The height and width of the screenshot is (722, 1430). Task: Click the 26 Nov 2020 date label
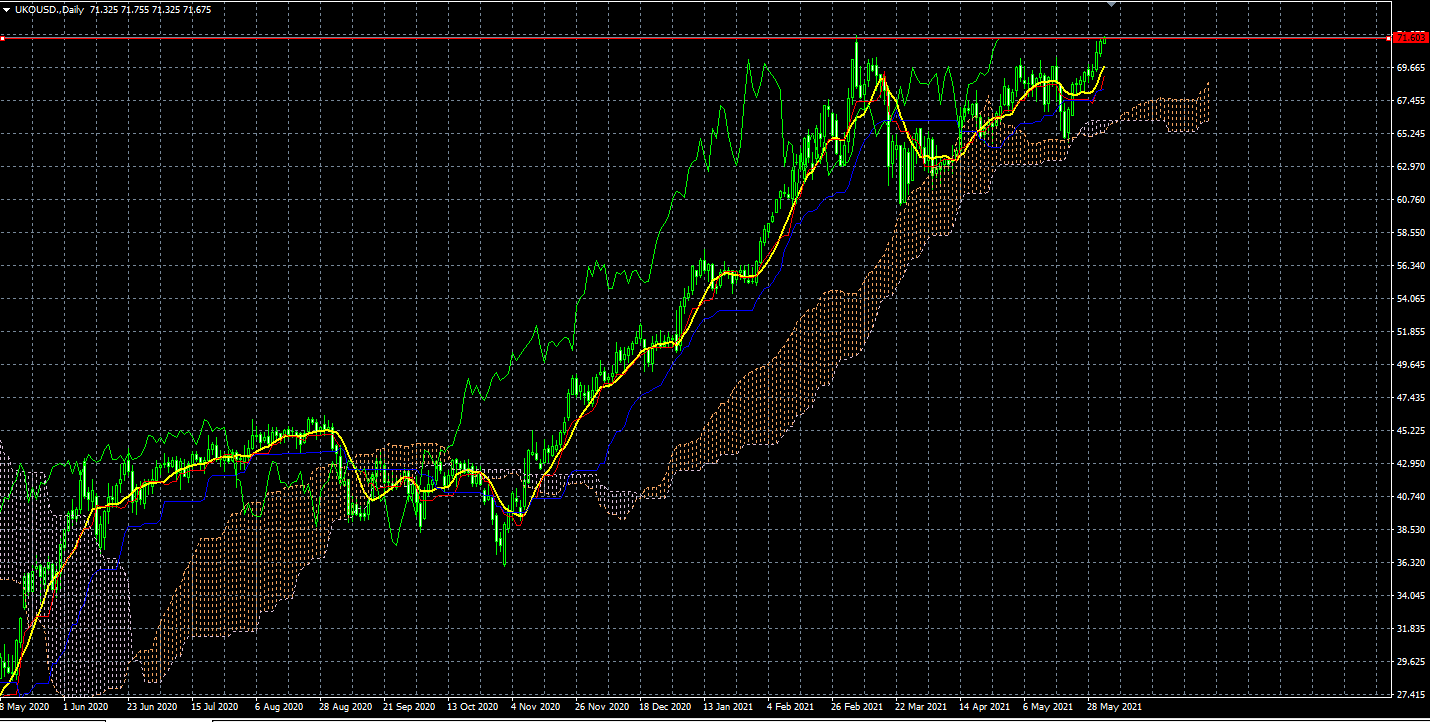coord(601,707)
